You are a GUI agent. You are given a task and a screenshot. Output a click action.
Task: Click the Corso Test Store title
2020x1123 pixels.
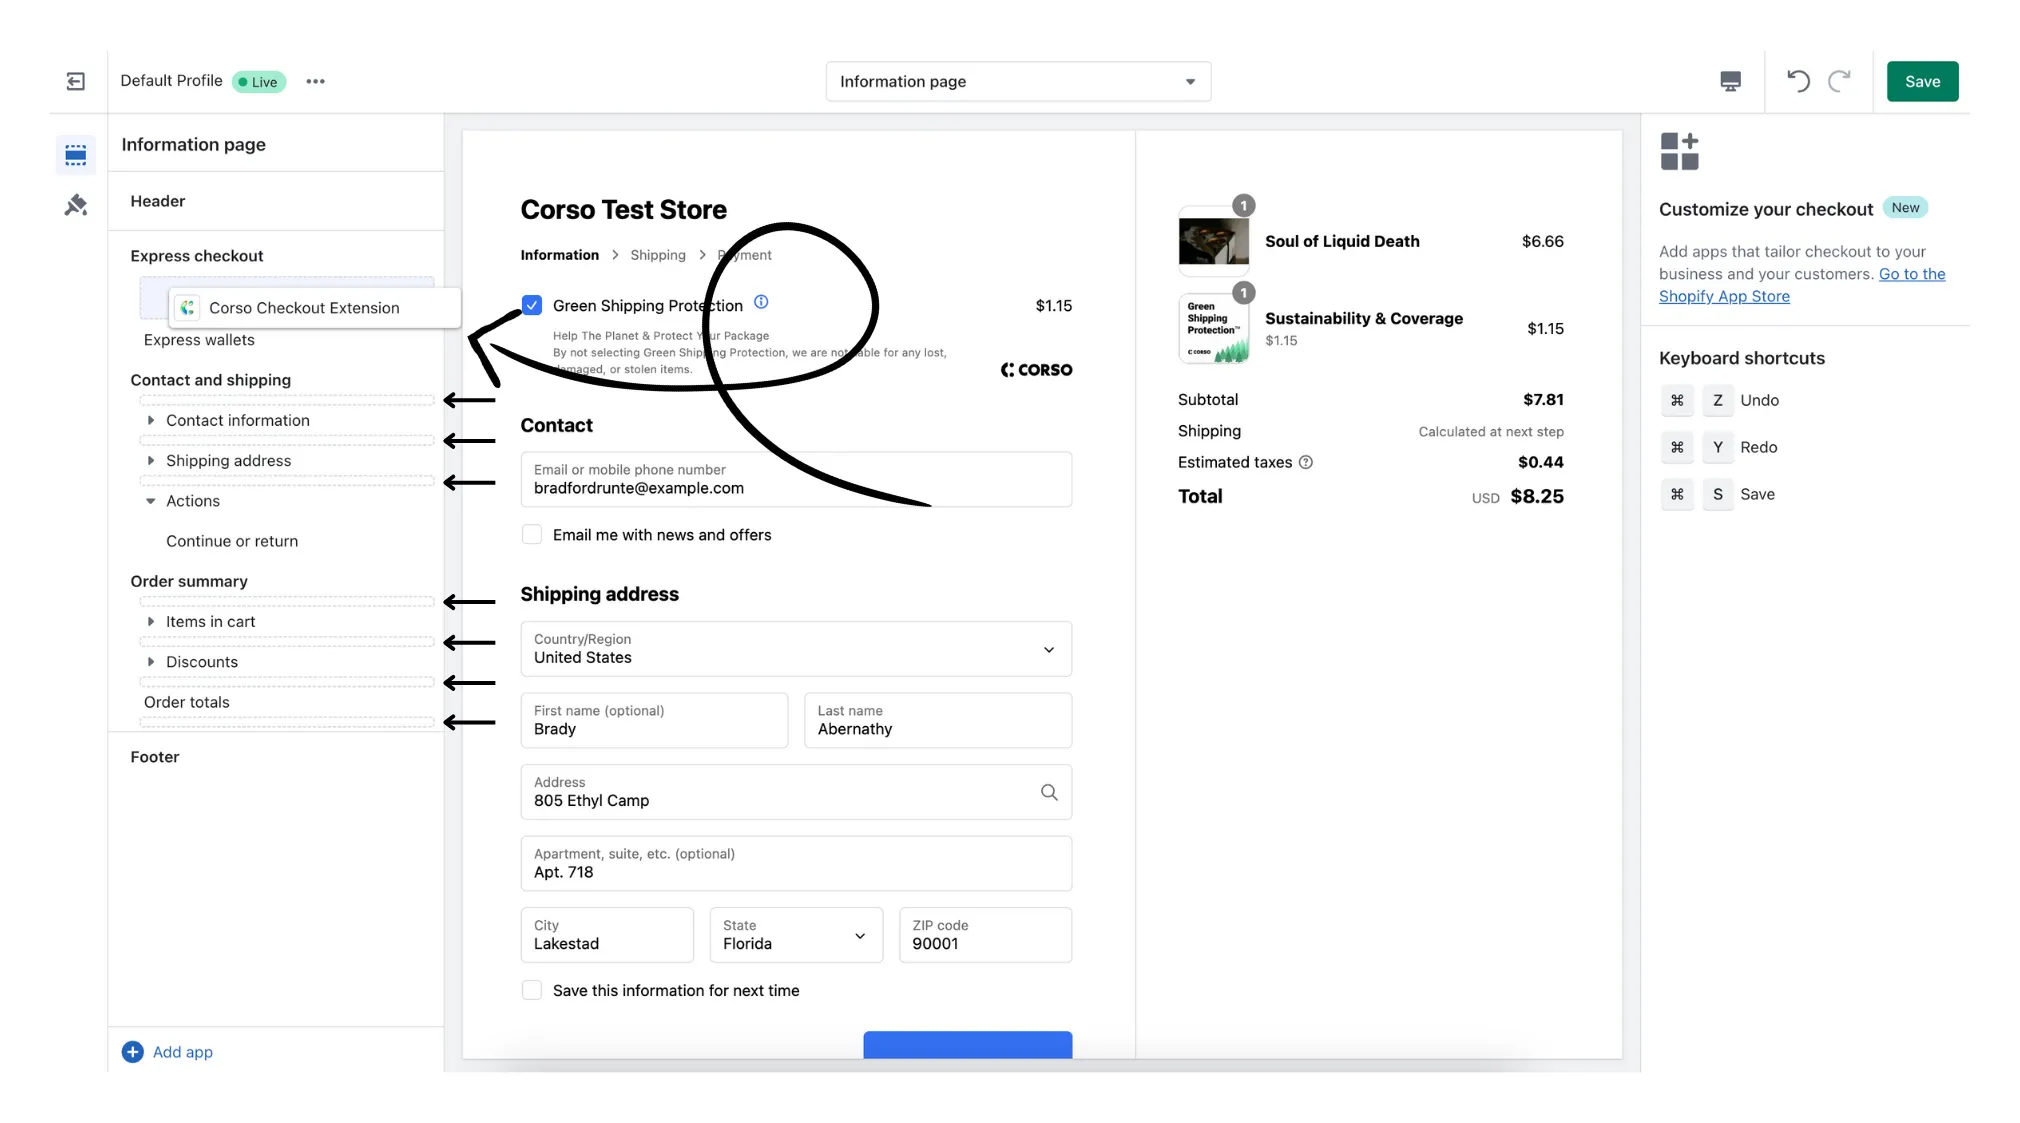click(x=623, y=210)
